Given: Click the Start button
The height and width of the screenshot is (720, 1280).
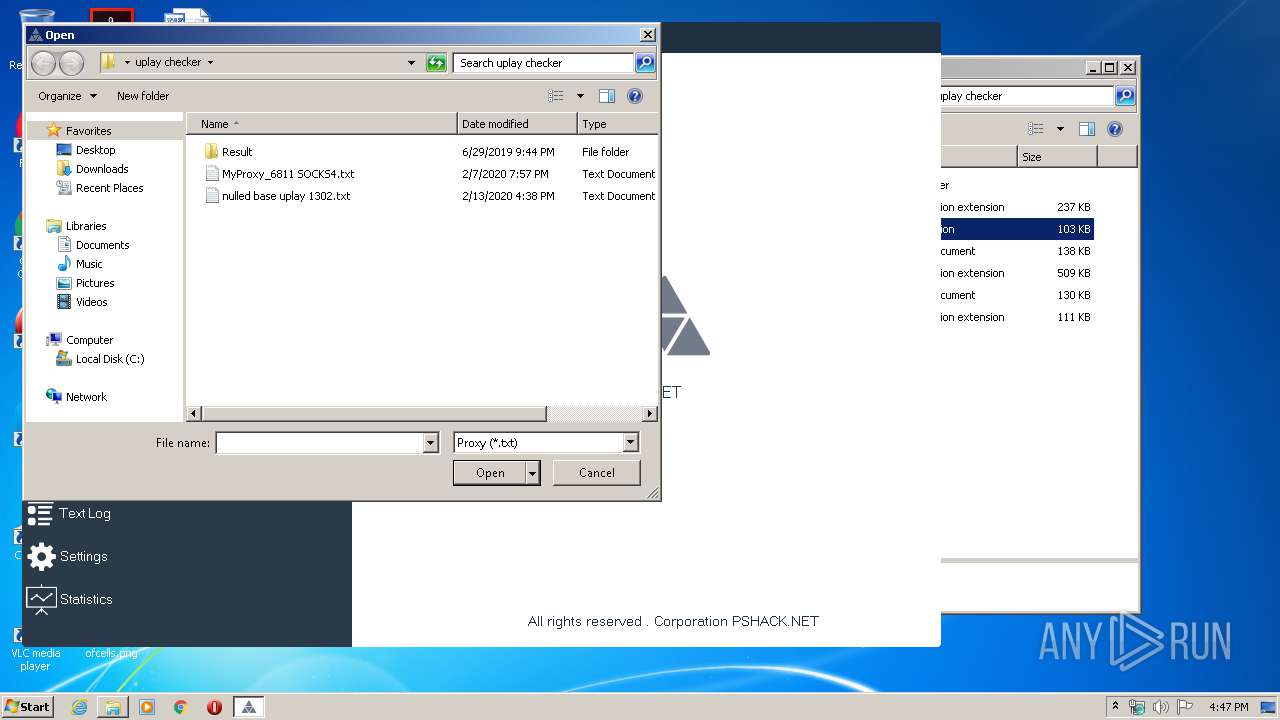Looking at the screenshot, I should [x=27, y=707].
